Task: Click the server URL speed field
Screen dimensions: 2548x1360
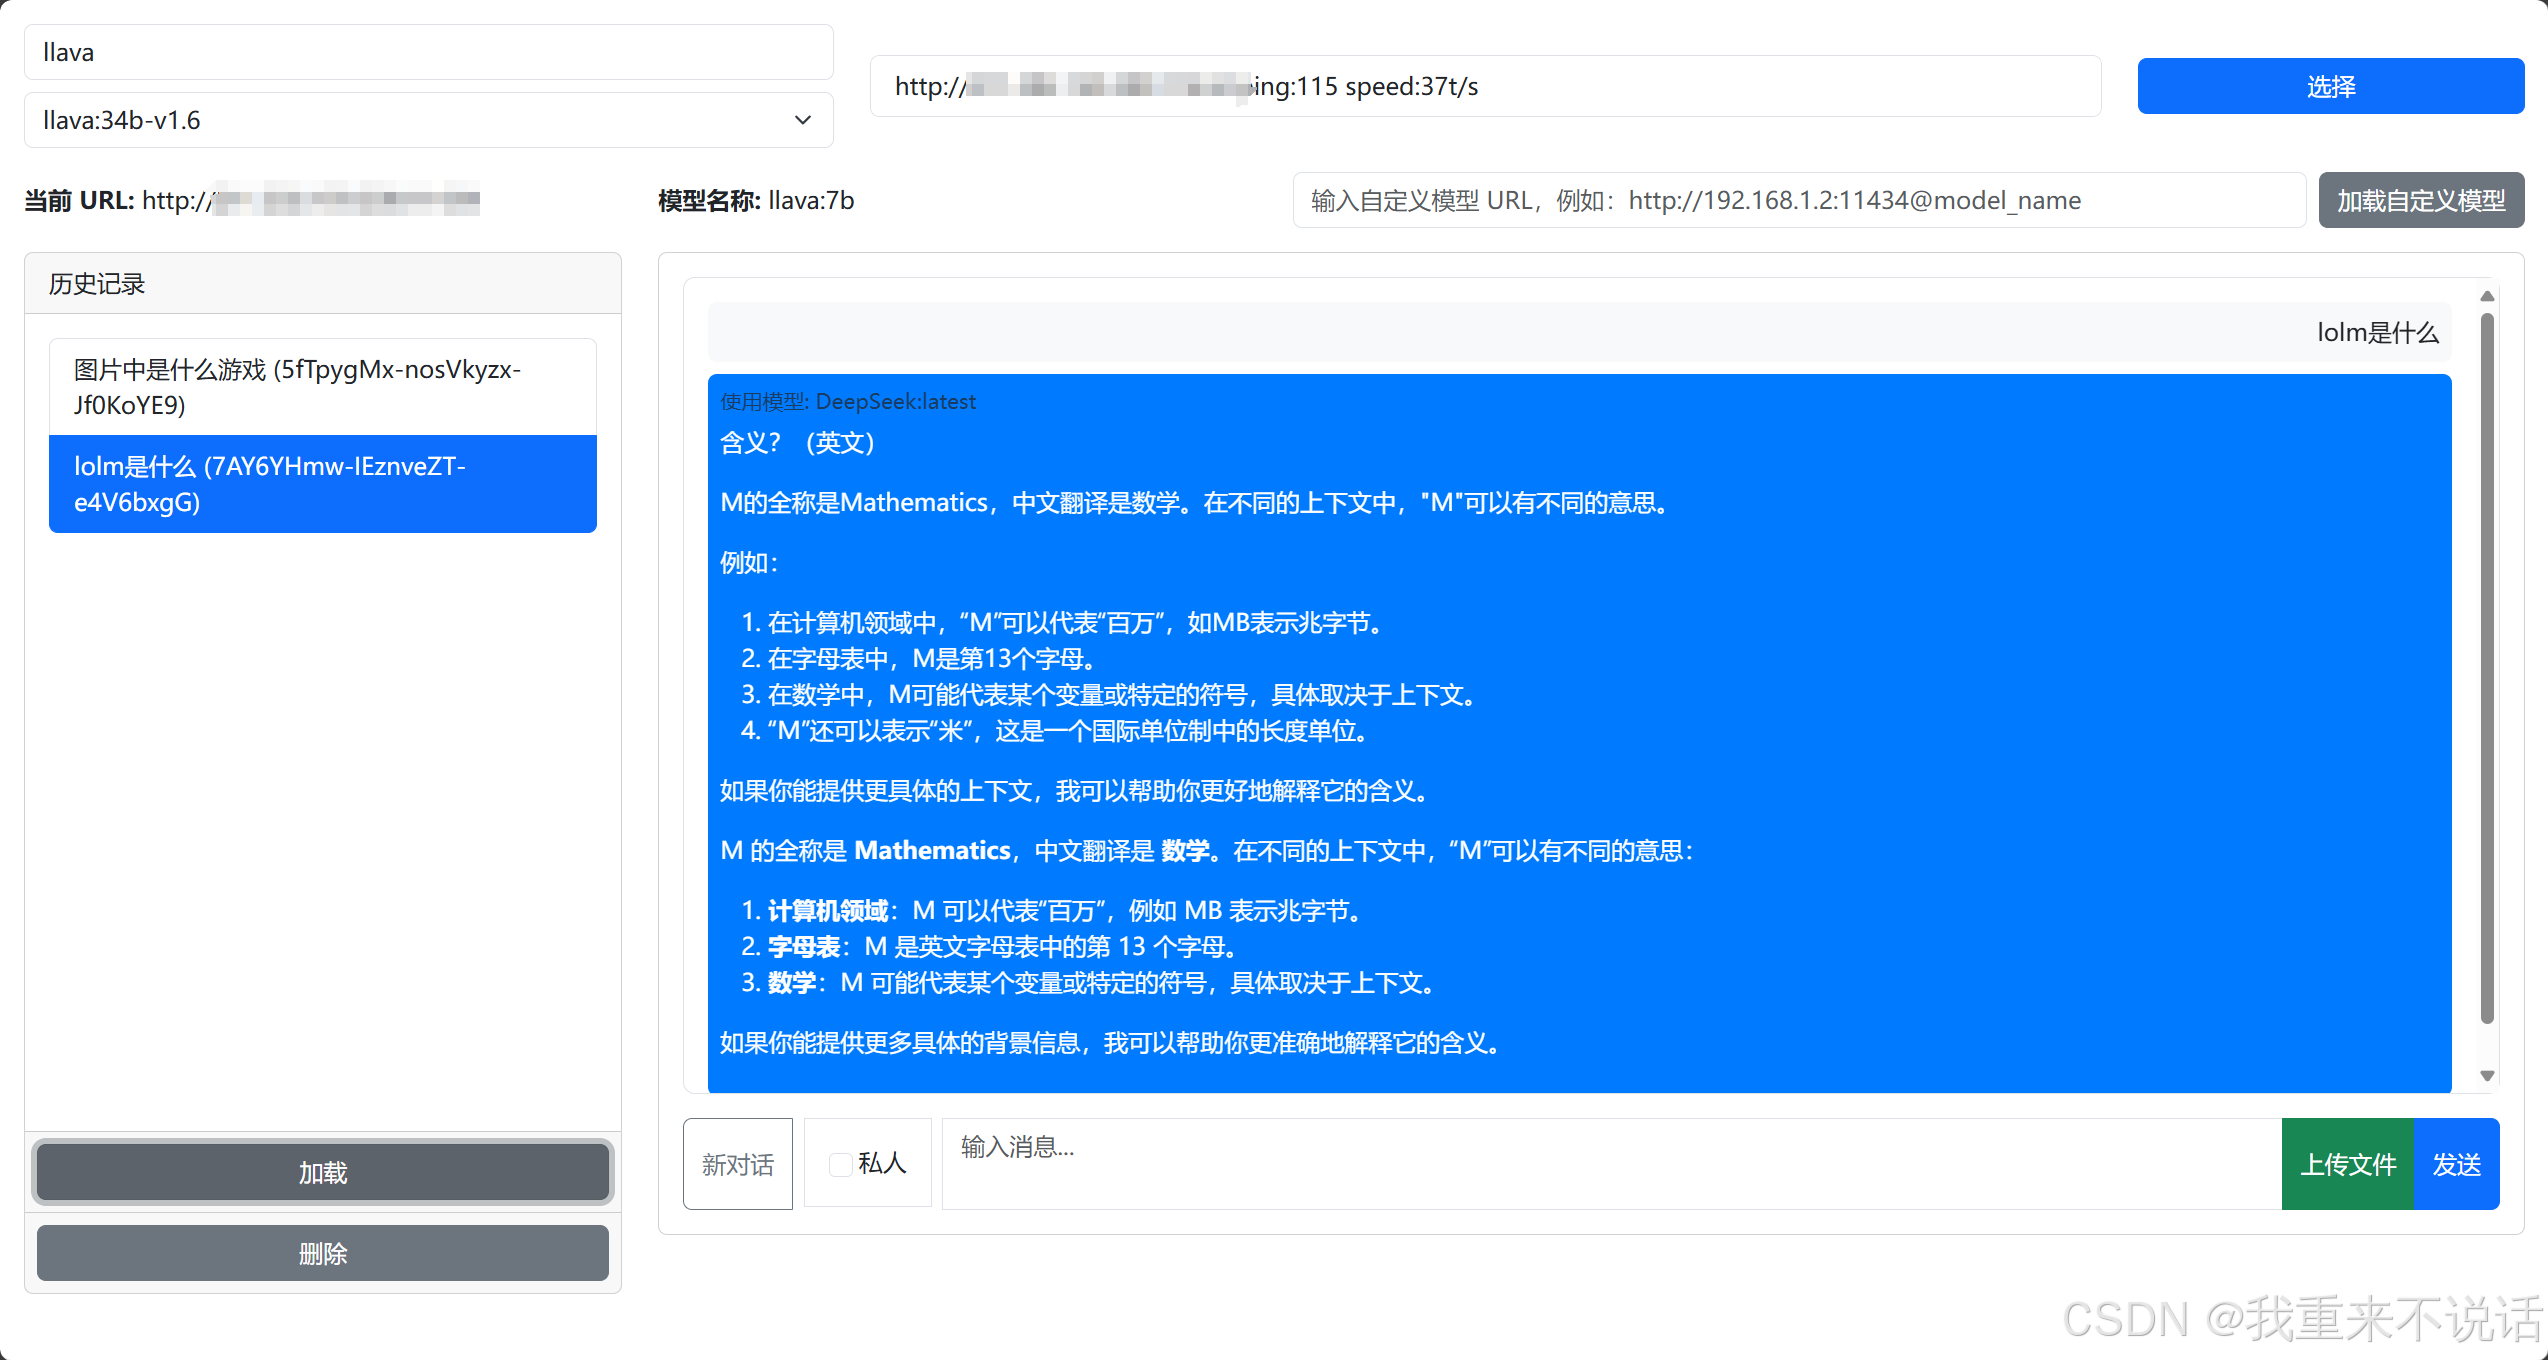Action: pos(1484,86)
